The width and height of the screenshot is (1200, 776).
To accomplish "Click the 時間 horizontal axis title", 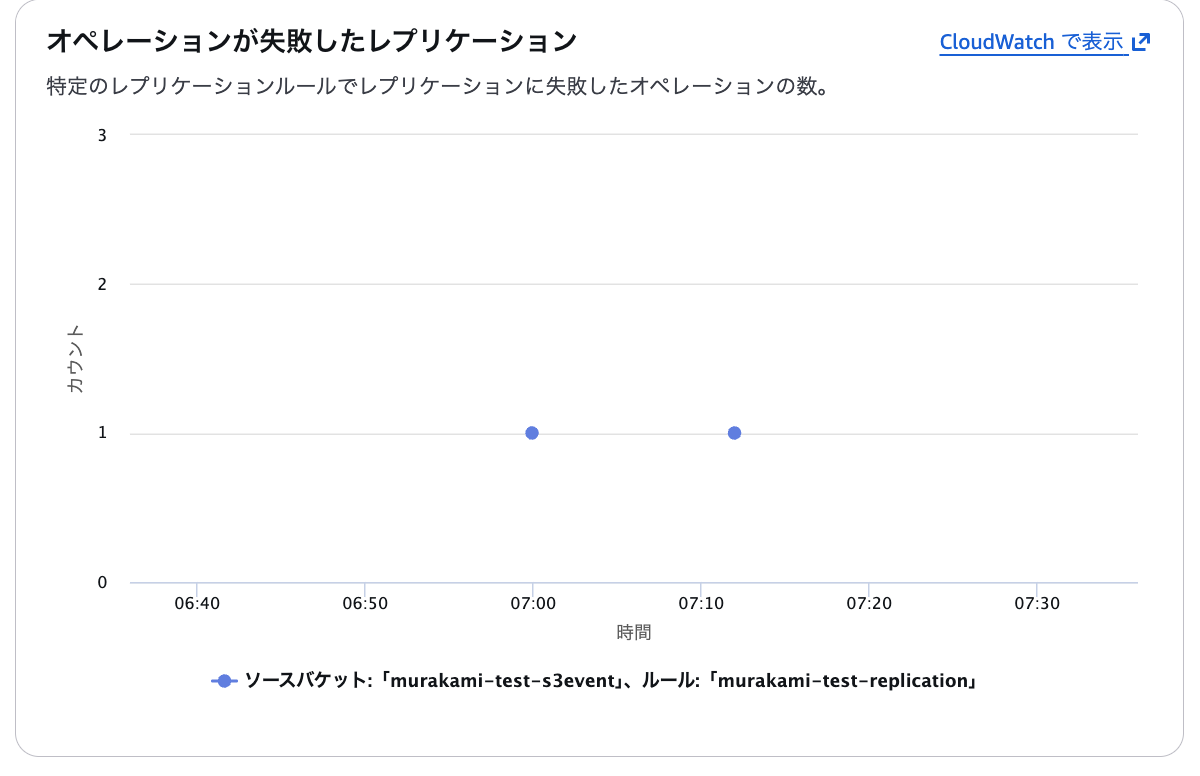I will (634, 632).
